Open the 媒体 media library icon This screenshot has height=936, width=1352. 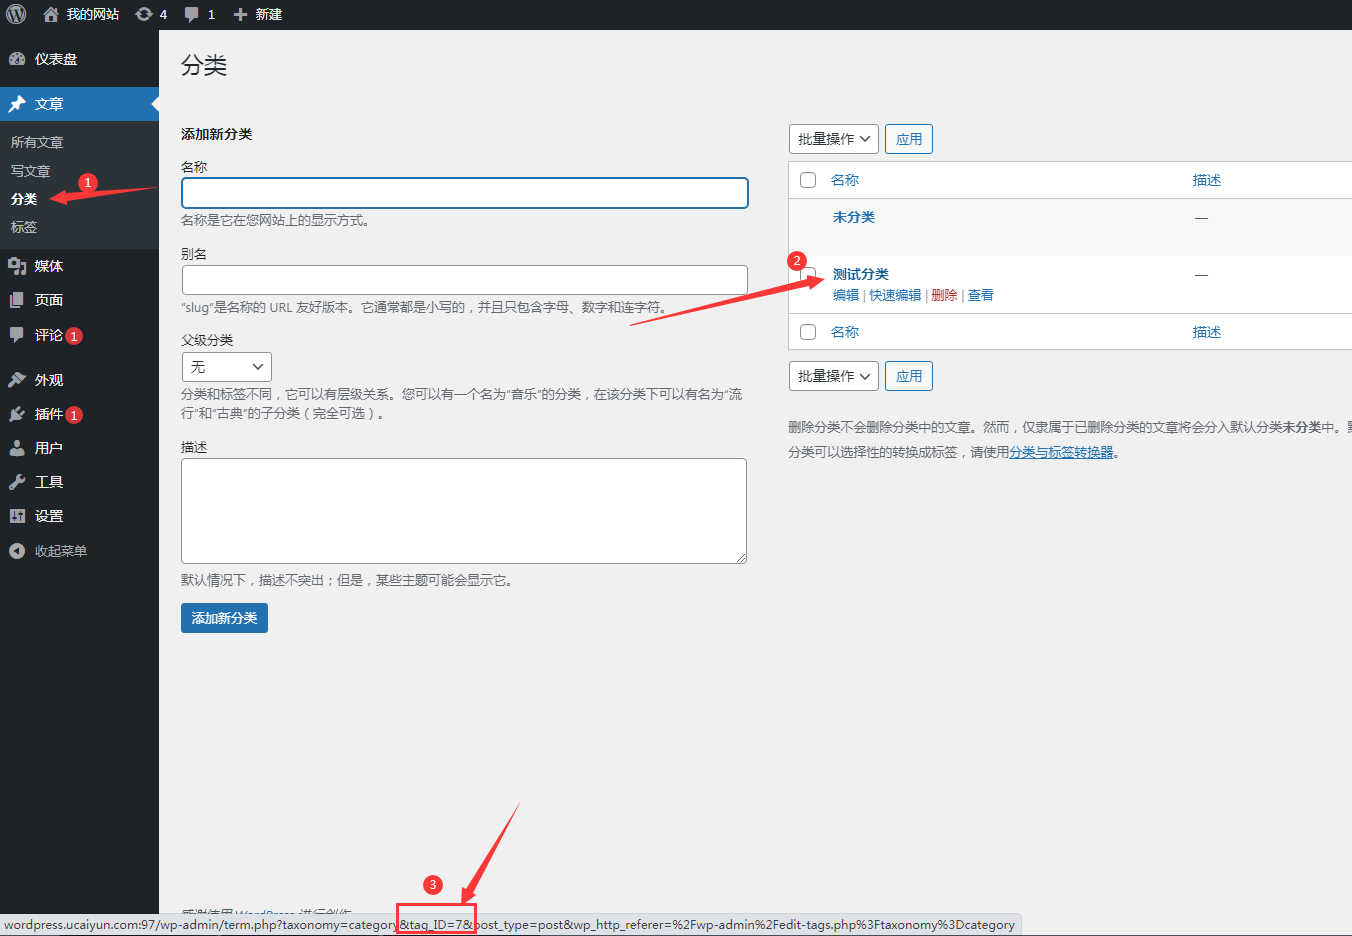click(x=17, y=266)
